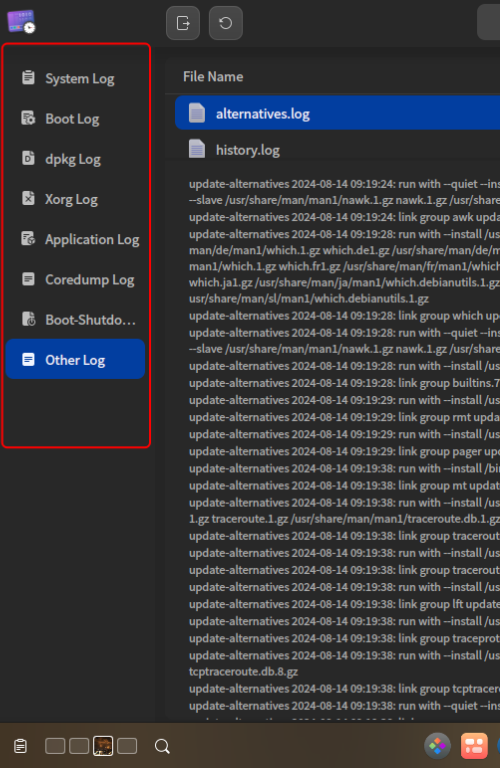Click the refresh toolbar button
Image resolution: width=500 pixels, height=768 pixels.
226,23
